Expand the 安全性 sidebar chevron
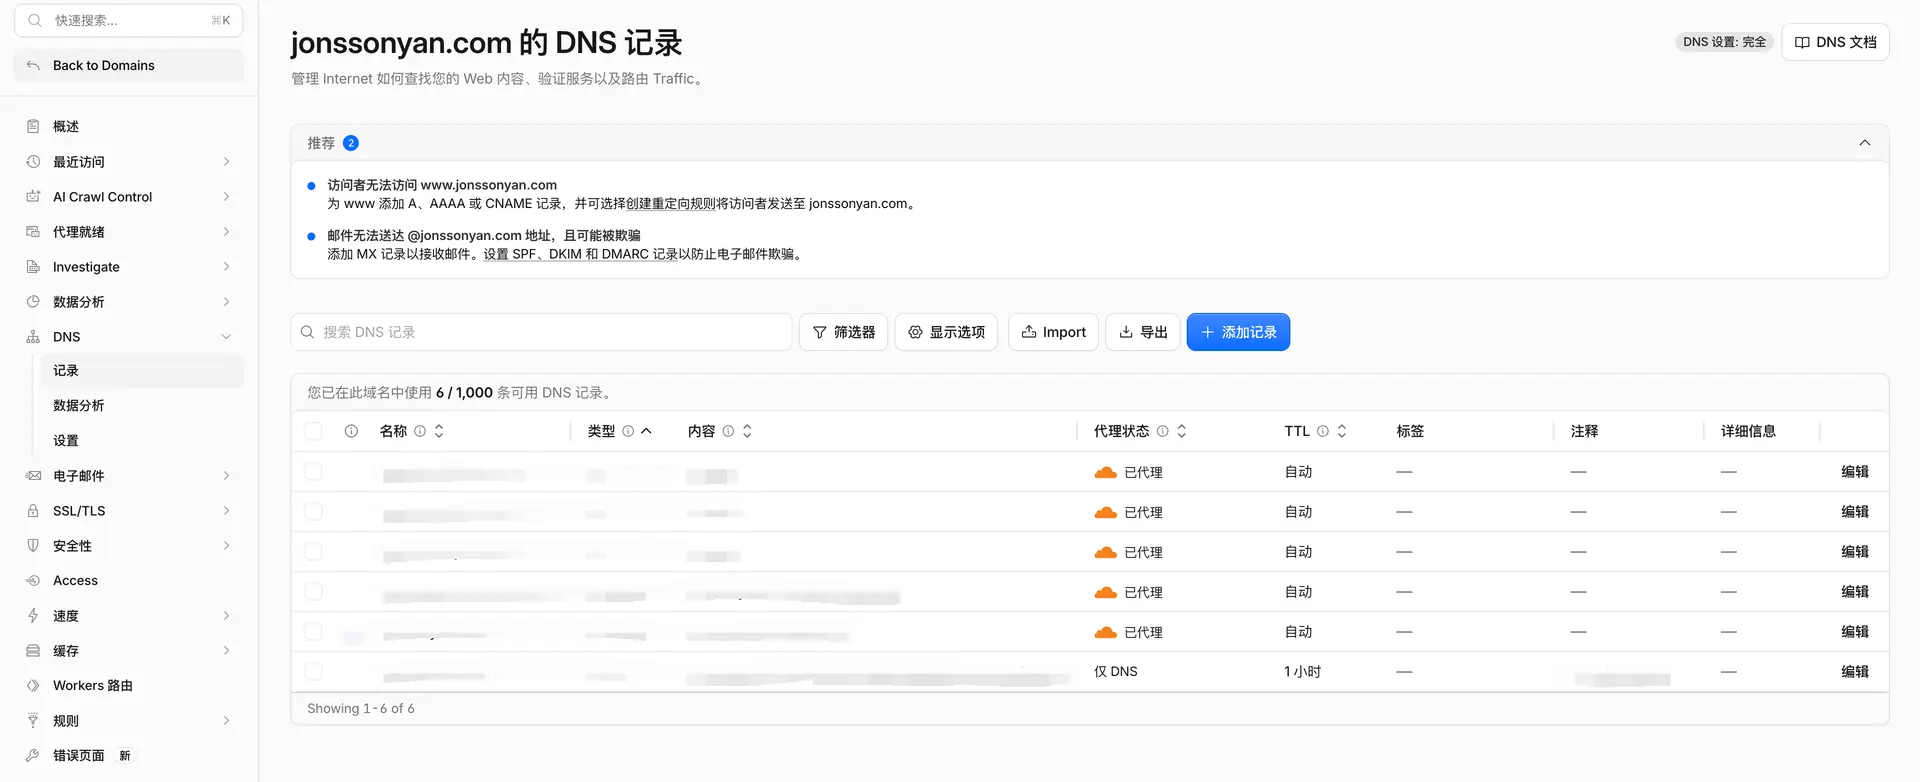This screenshot has height=782, width=1920. coord(227,545)
